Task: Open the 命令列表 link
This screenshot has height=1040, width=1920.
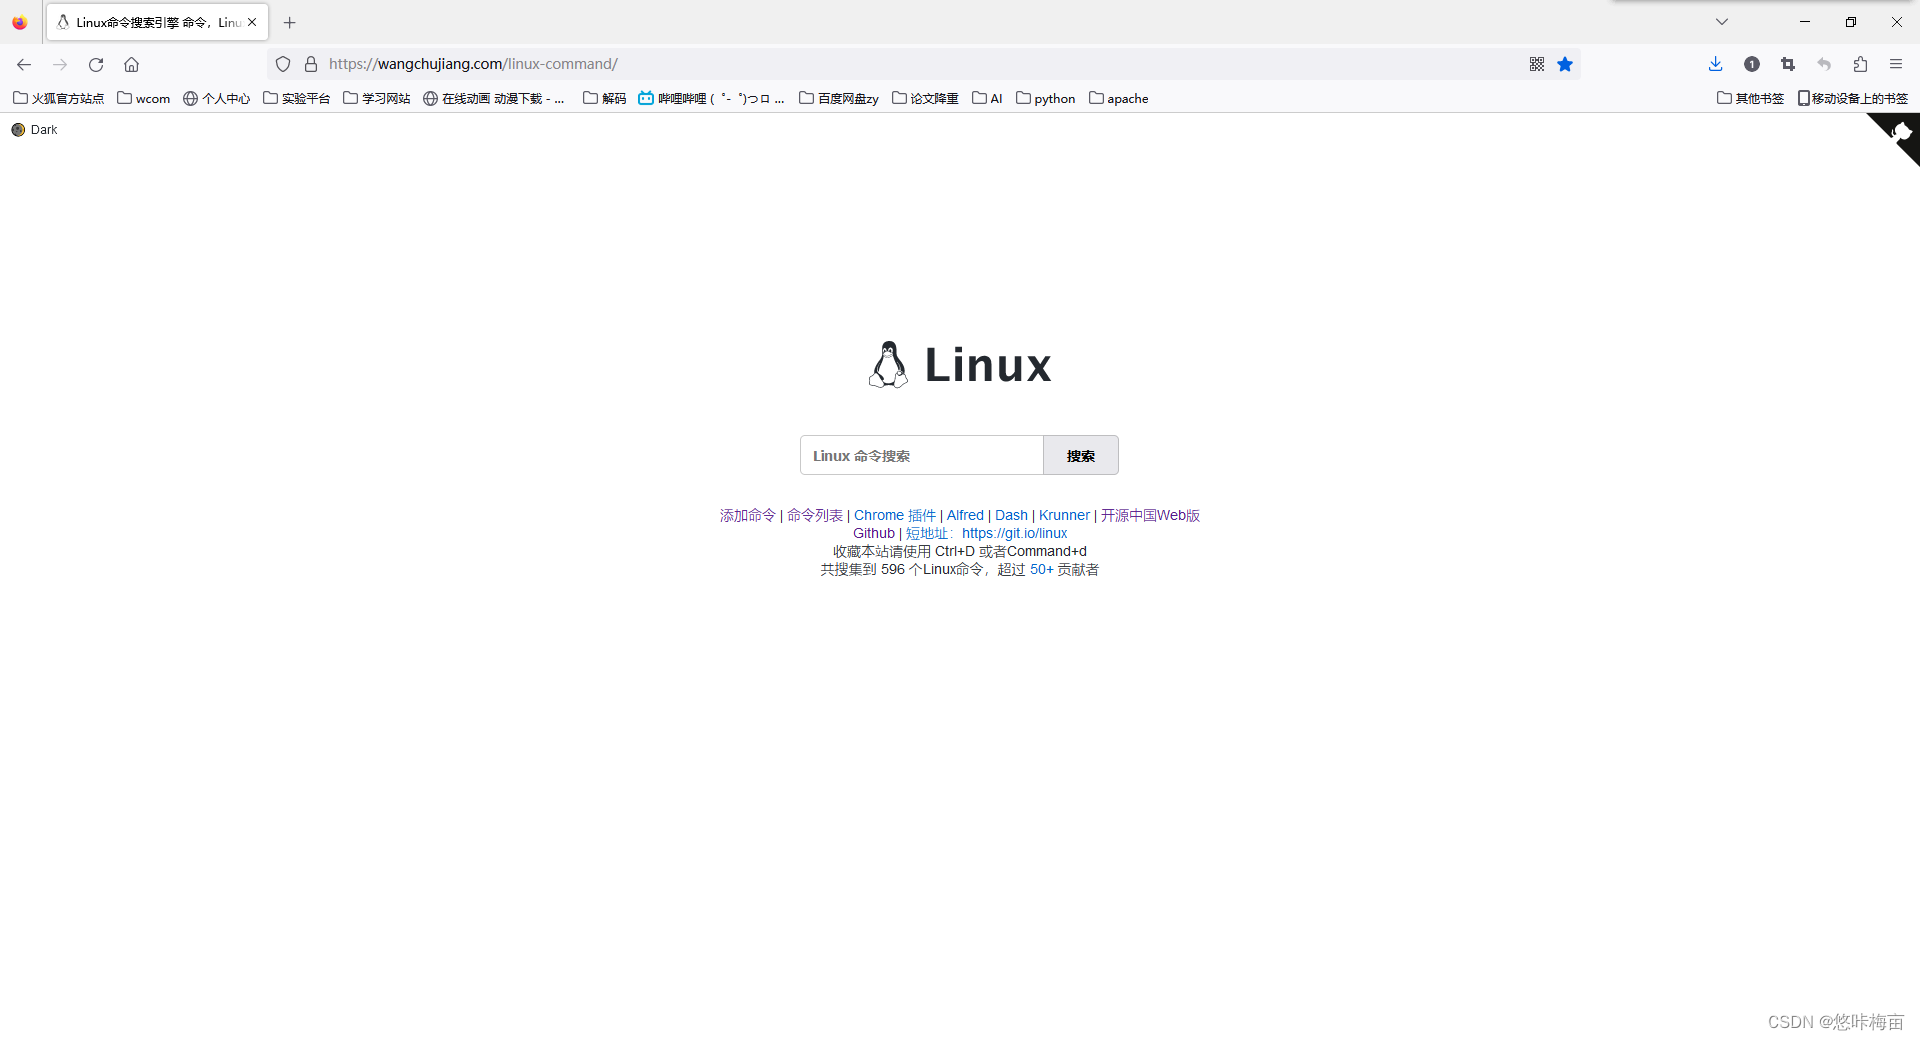Action: pyautogui.click(x=815, y=515)
